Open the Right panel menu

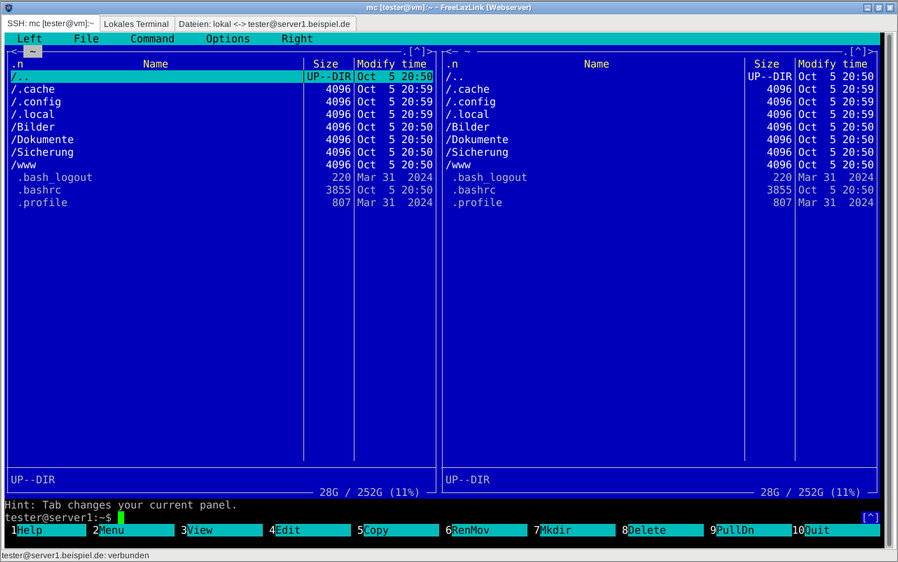(297, 39)
